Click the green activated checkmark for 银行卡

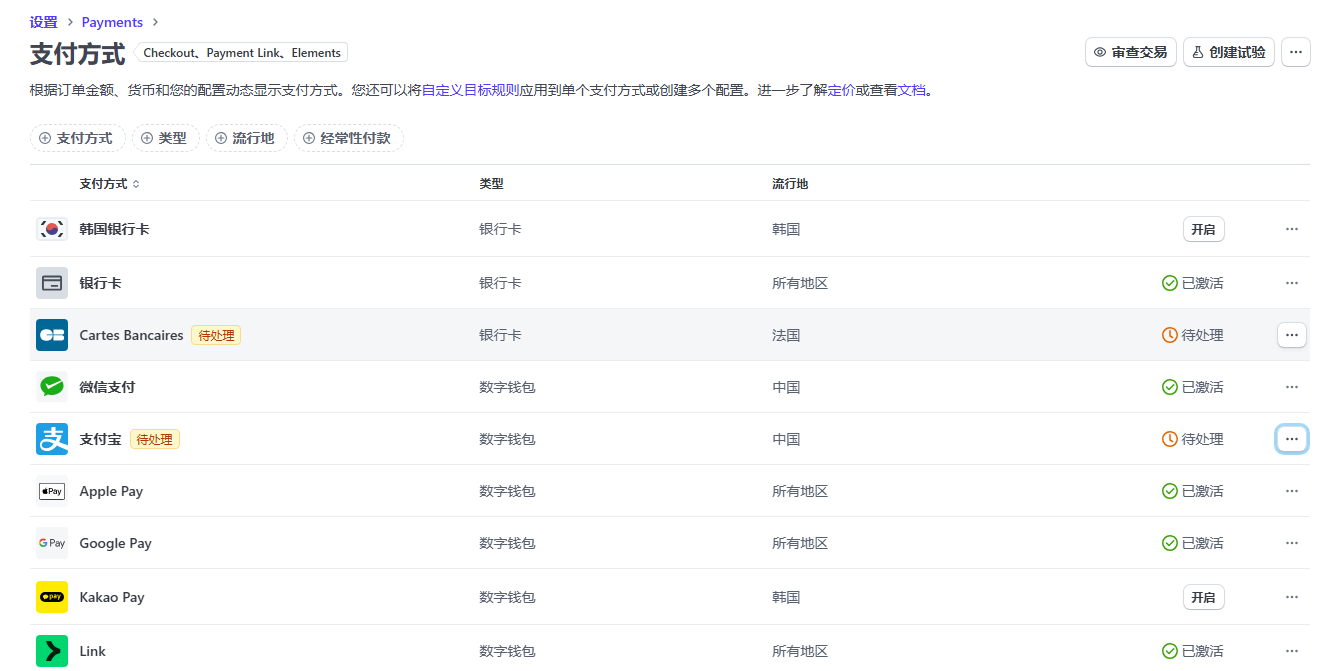click(1170, 283)
